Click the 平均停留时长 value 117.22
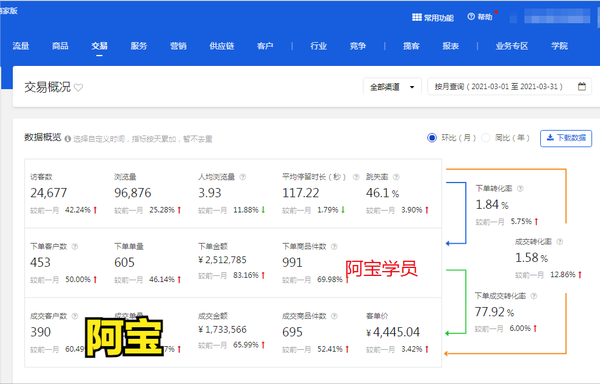The height and width of the screenshot is (384, 600). [301, 193]
